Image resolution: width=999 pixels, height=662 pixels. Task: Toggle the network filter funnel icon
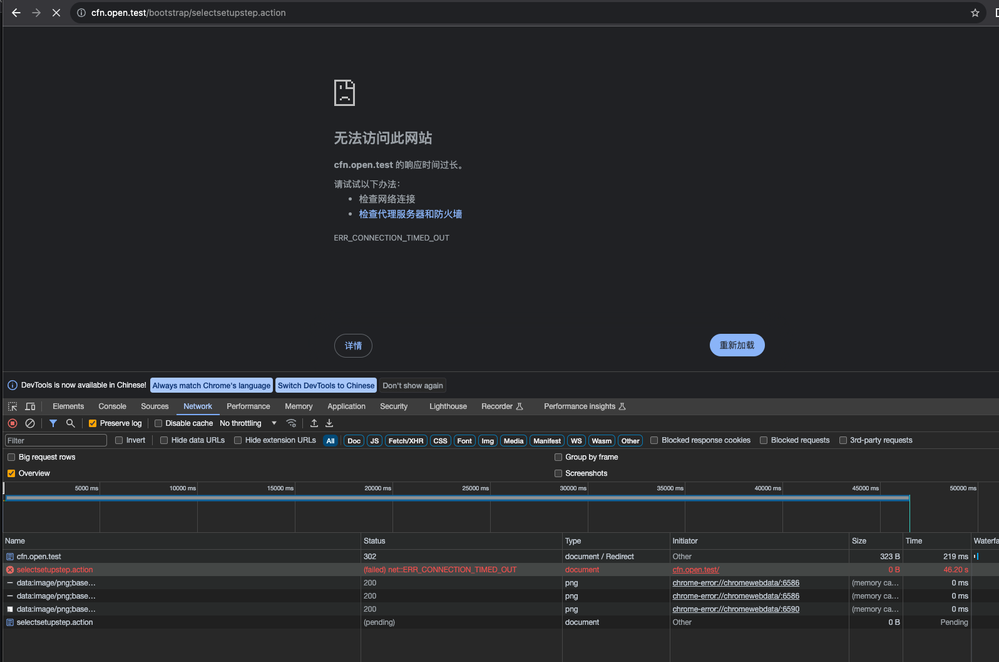pyautogui.click(x=53, y=423)
